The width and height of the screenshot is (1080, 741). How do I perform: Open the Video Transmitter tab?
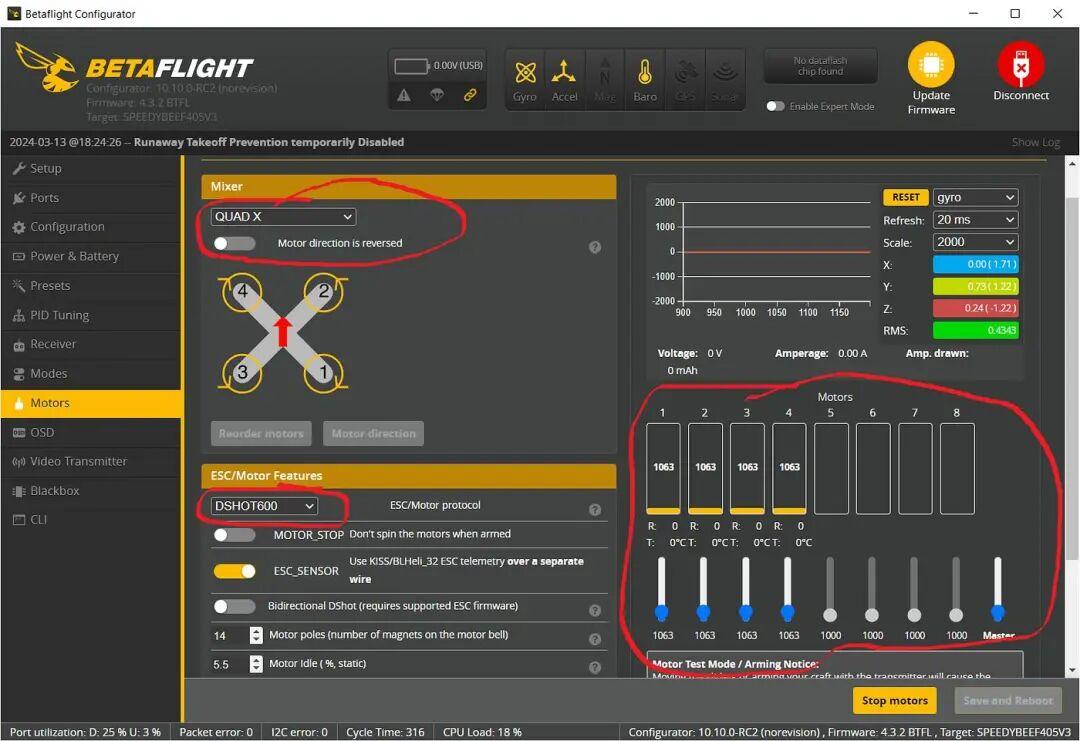[x=91, y=461]
